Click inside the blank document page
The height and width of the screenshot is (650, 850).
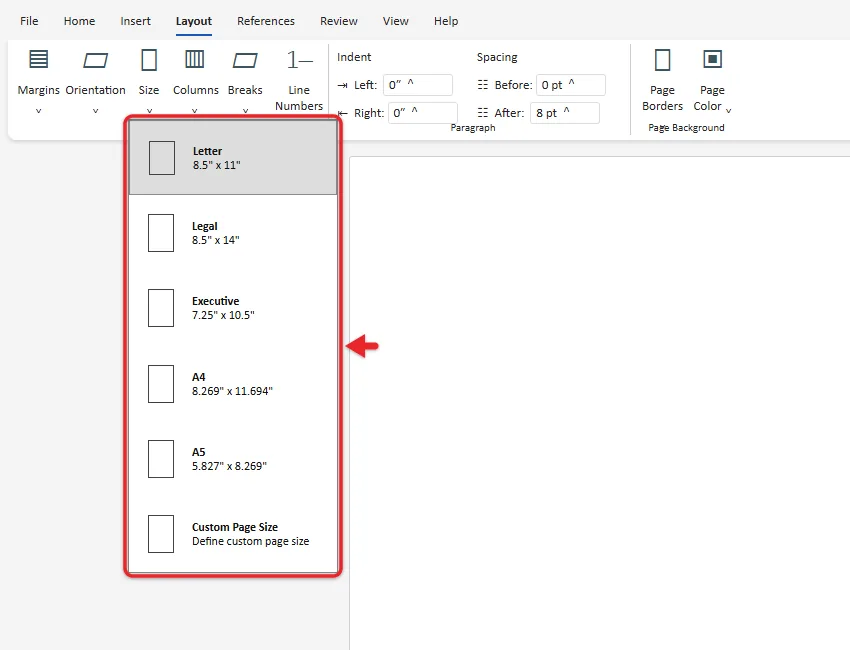coord(600,403)
